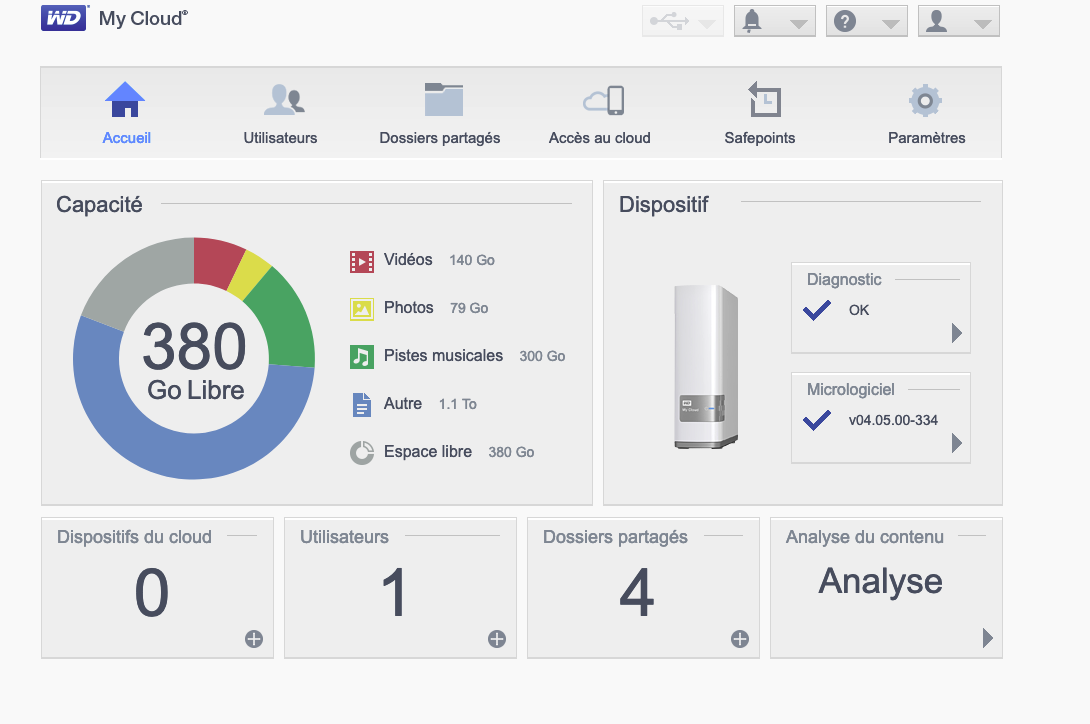Screen dimensions: 1090x724
Task: Click the Autre legend label
Action: pos(403,403)
